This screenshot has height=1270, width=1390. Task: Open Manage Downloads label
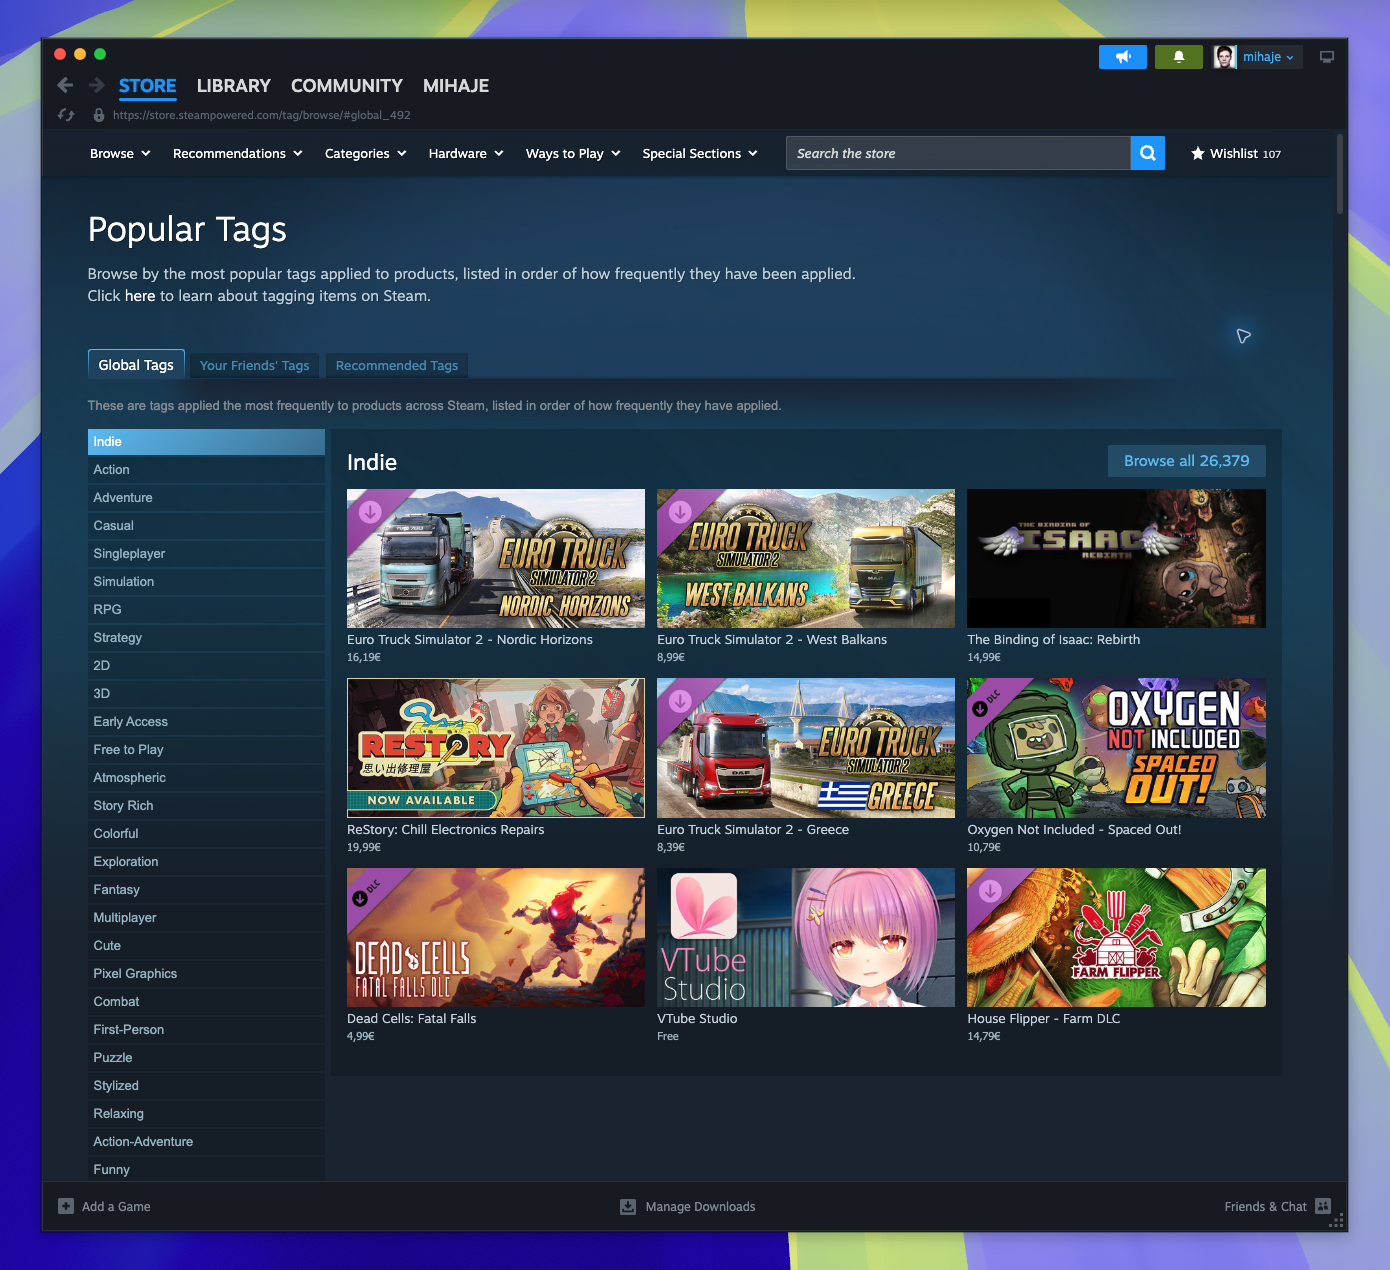[700, 1206]
